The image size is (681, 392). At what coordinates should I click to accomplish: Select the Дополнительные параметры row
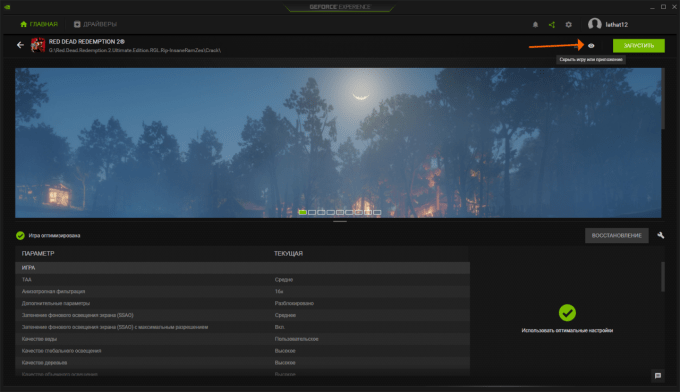point(242,303)
